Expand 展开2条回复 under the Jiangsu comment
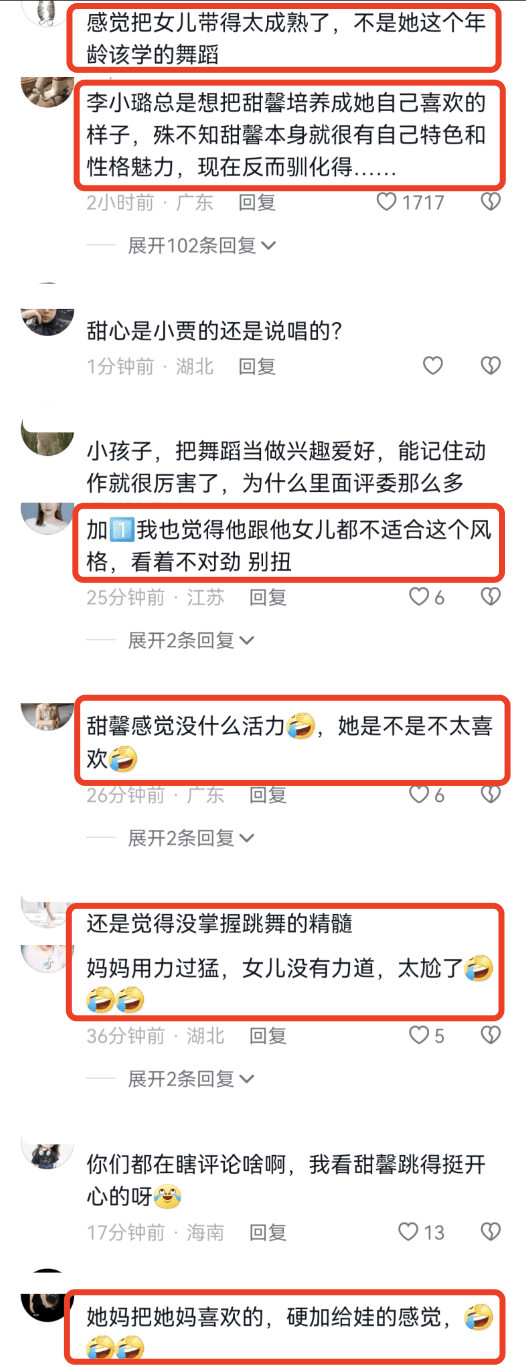Image resolution: width=526 pixels, height=1368 pixels. click(x=191, y=640)
